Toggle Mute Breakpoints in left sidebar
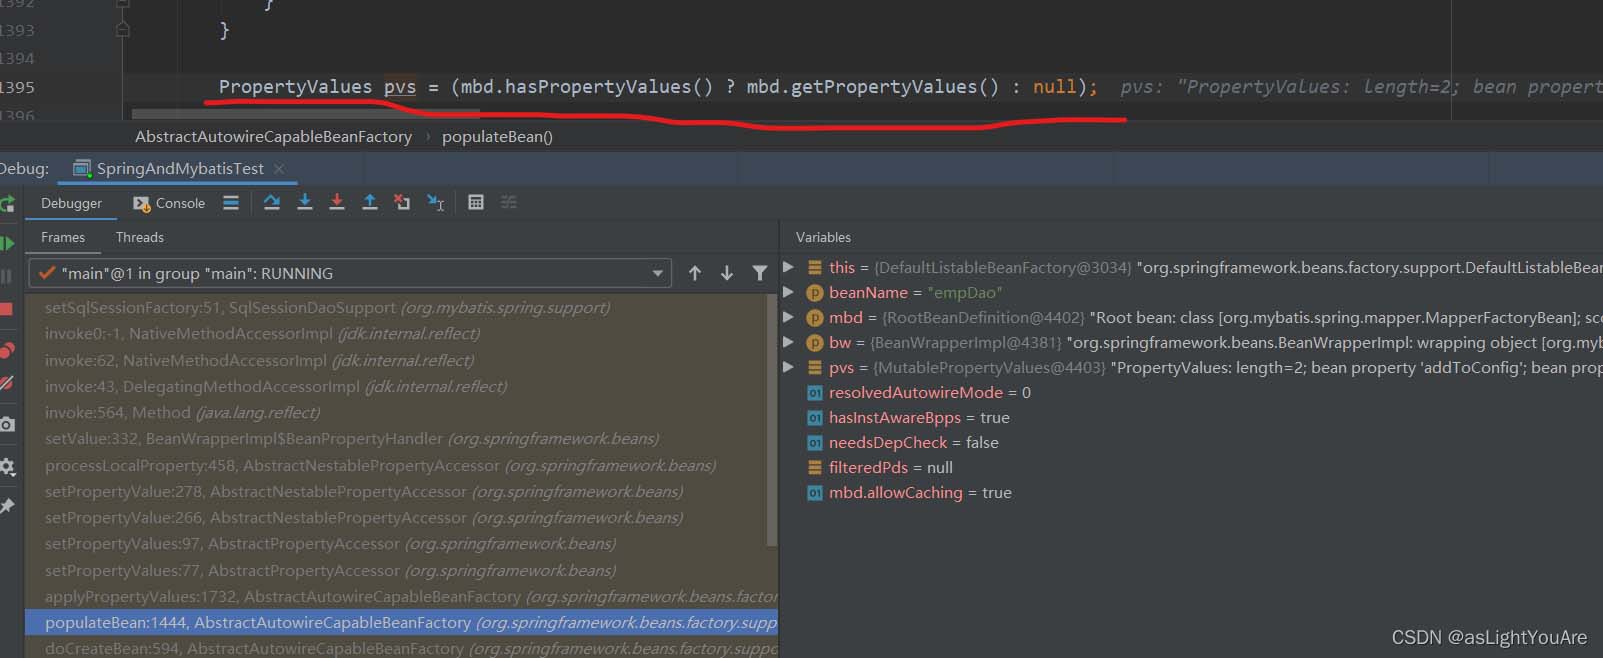This screenshot has width=1603, height=658. click(x=8, y=384)
